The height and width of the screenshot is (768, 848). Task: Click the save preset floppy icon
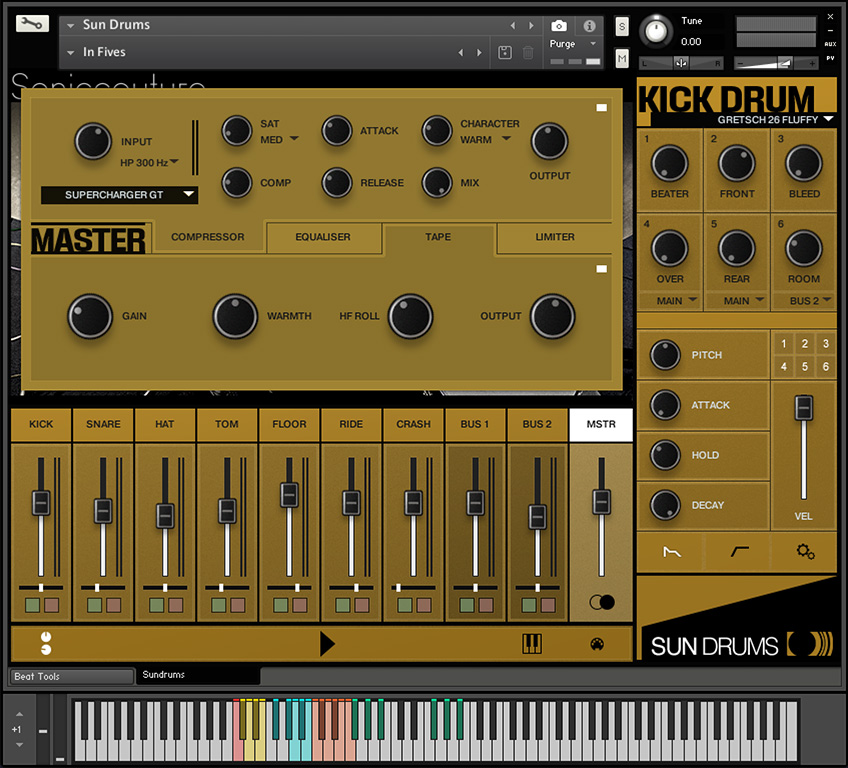[x=505, y=52]
